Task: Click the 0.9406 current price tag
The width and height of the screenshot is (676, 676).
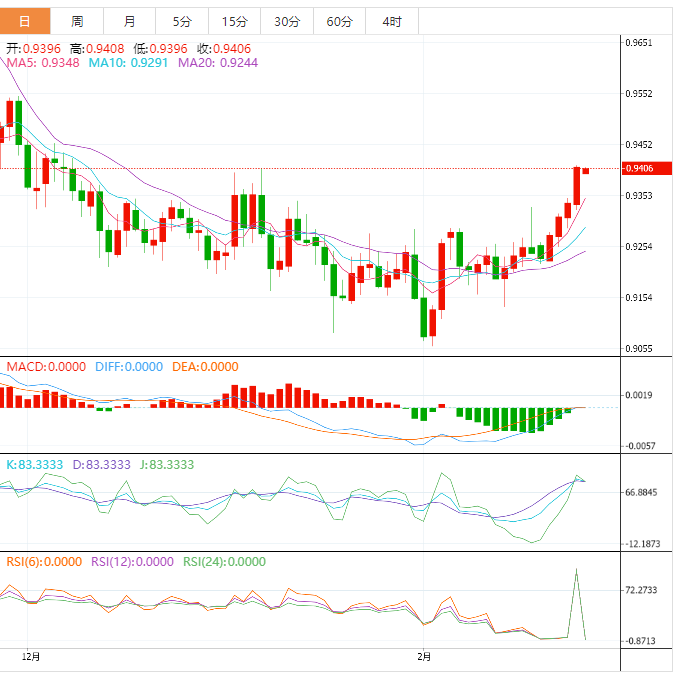Action: click(x=639, y=168)
